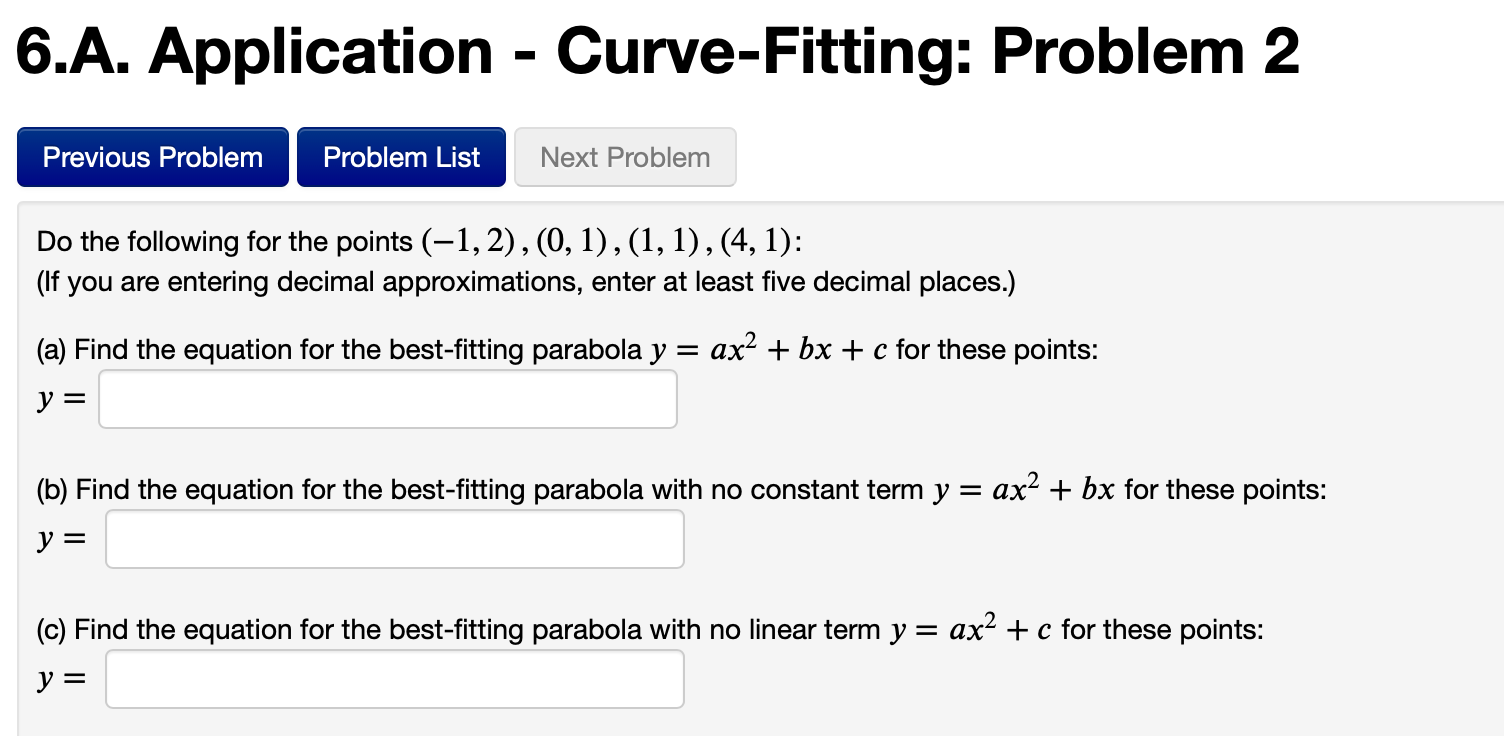Click part (a) question text

coord(566,348)
